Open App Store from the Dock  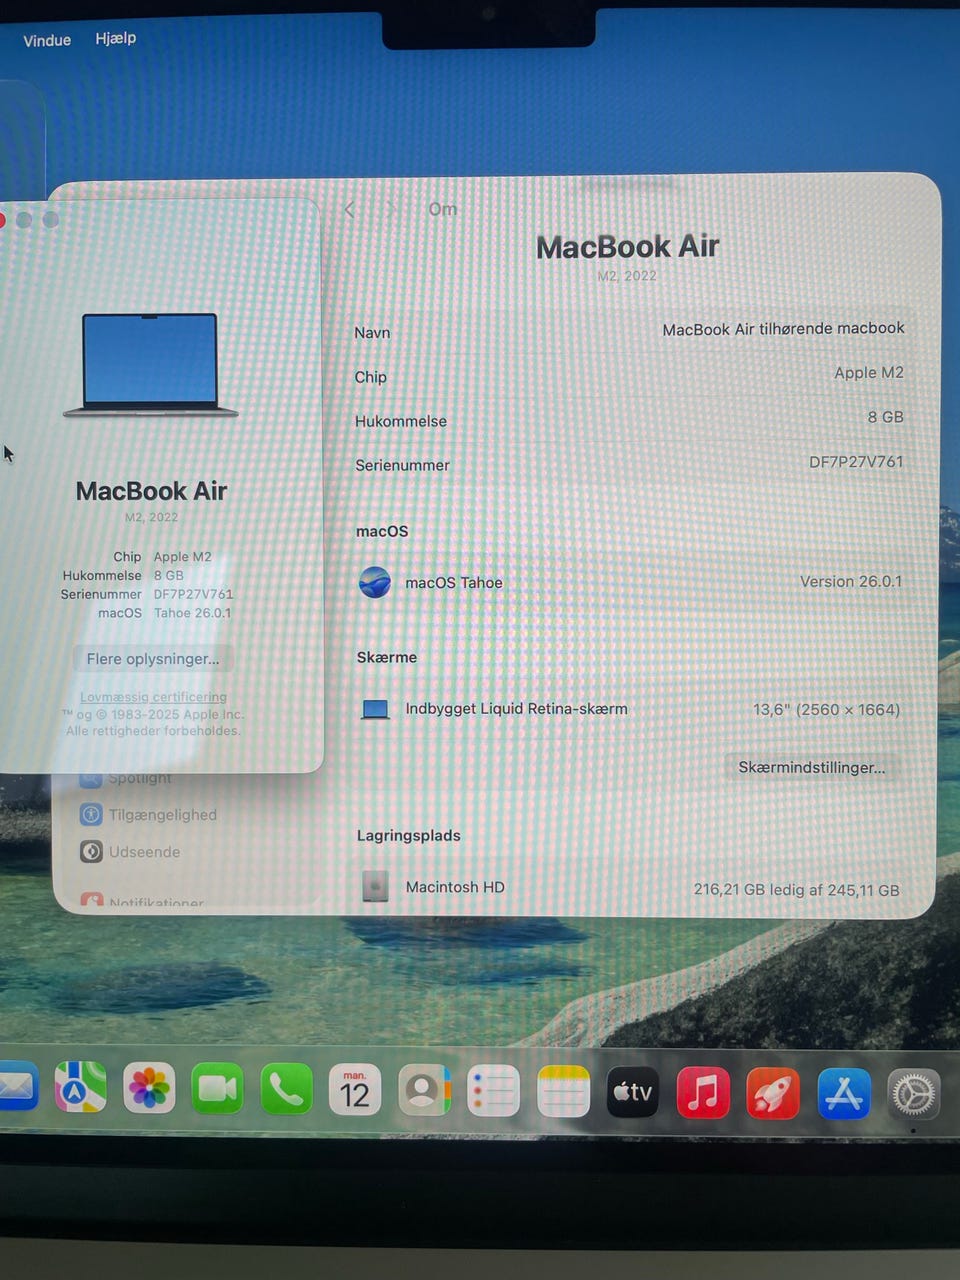[x=844, y=1093]
